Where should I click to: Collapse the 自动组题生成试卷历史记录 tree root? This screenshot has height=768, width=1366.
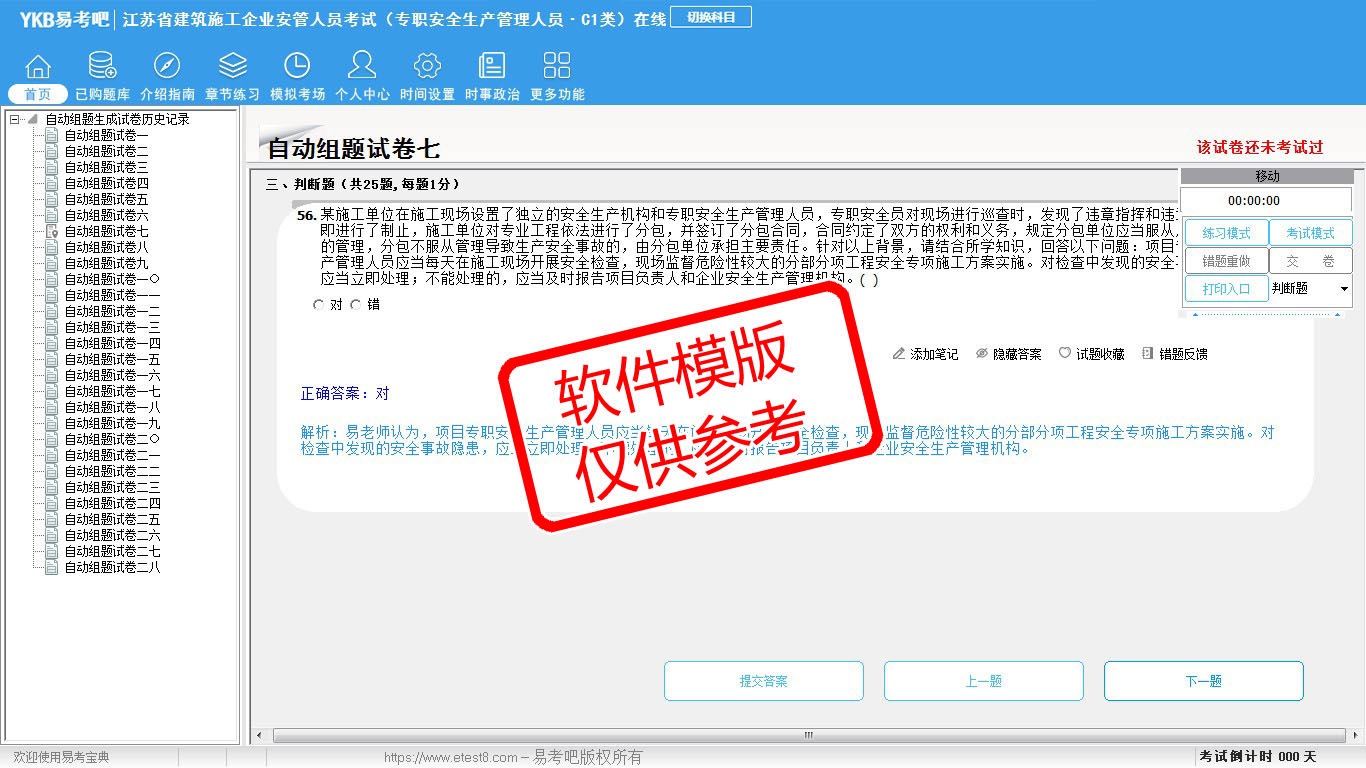pyautogui.click(x=15, y=120)
